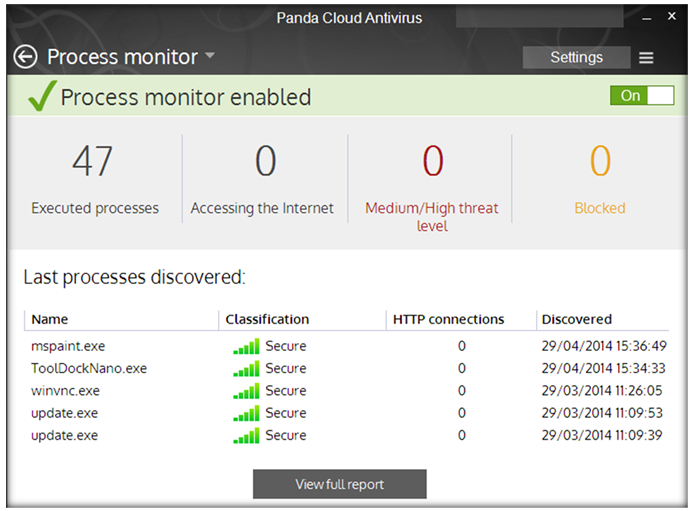Select the mspaint.exe process row

coord(347,346)
